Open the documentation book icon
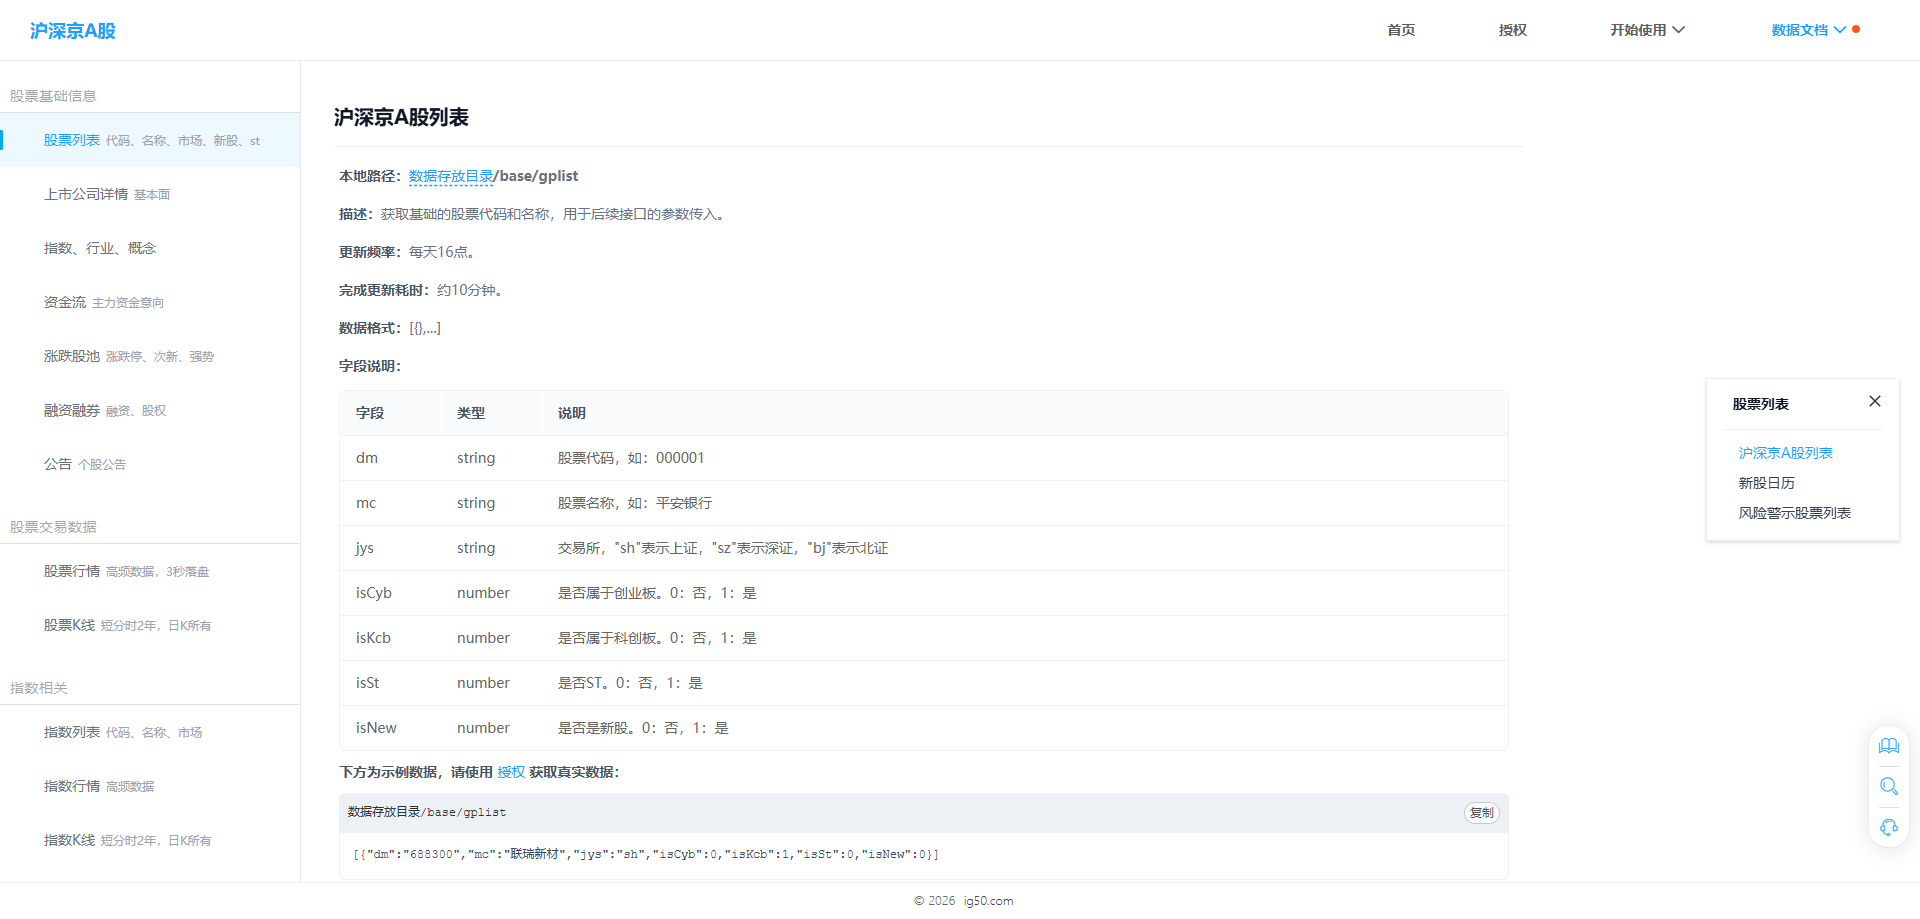 [x=1888, y=746]
